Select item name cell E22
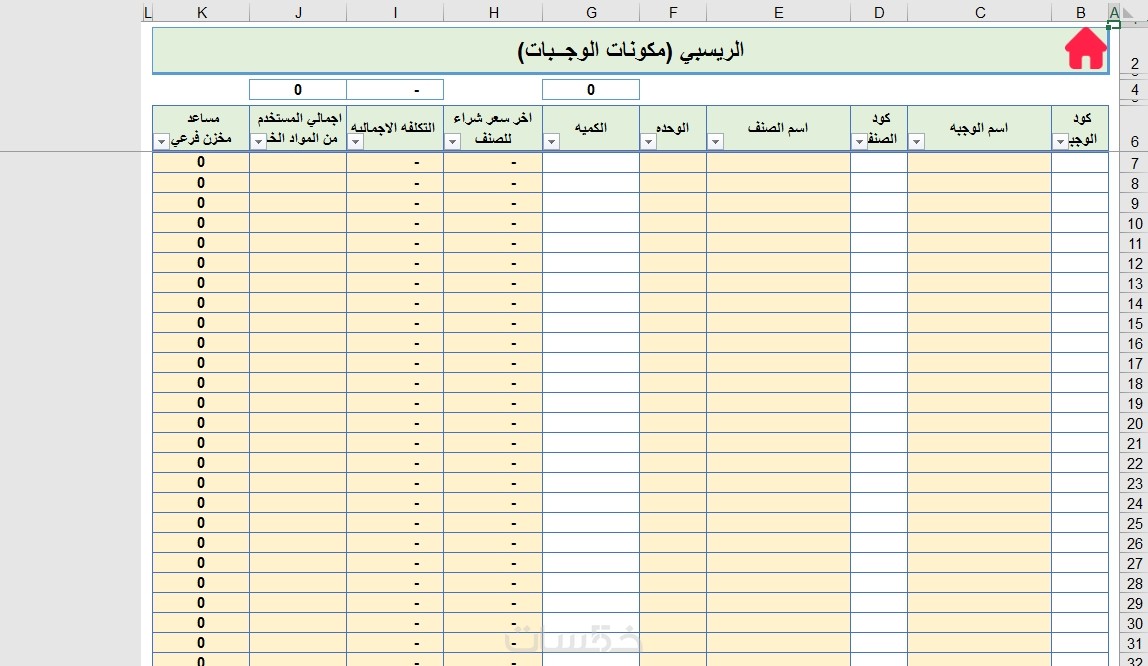This screenshot has height=666, width=1148. tap(778, 463)
